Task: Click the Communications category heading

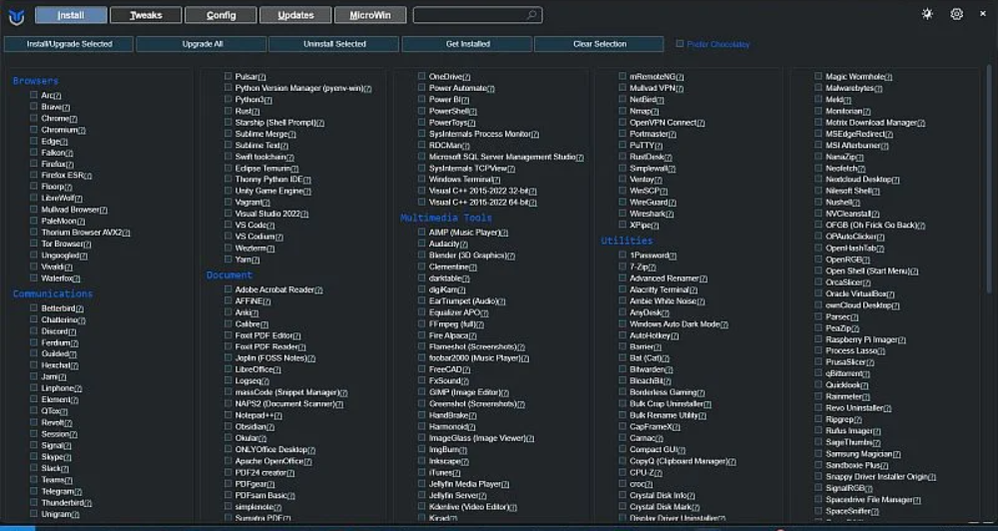Action: (53, 294)
